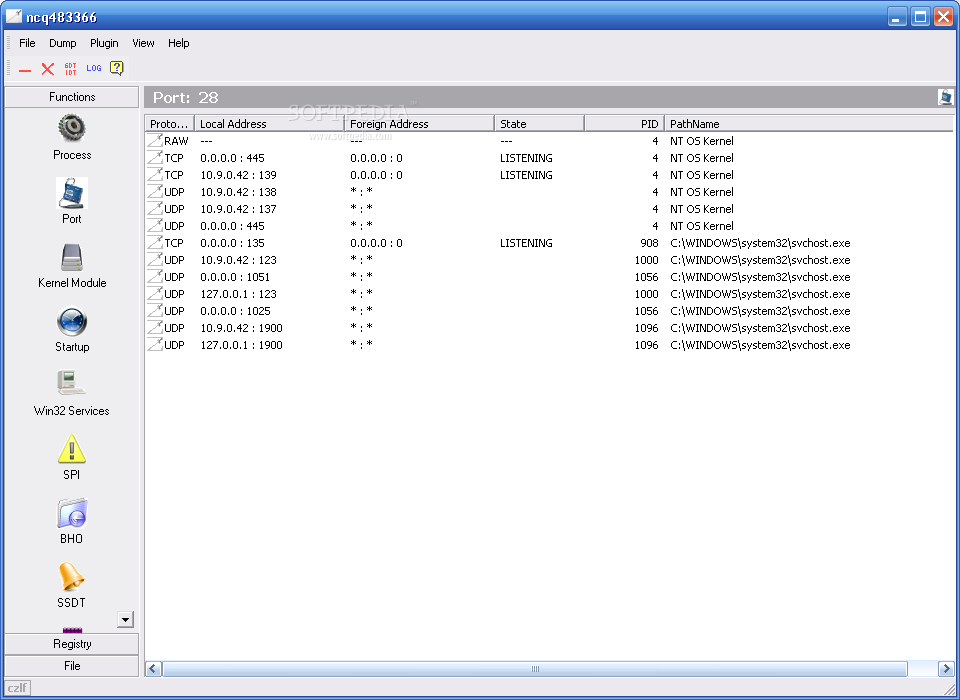This screenshot has height=700, width=960.
Task: Open the Plugin menu
Action: [104, 43]
